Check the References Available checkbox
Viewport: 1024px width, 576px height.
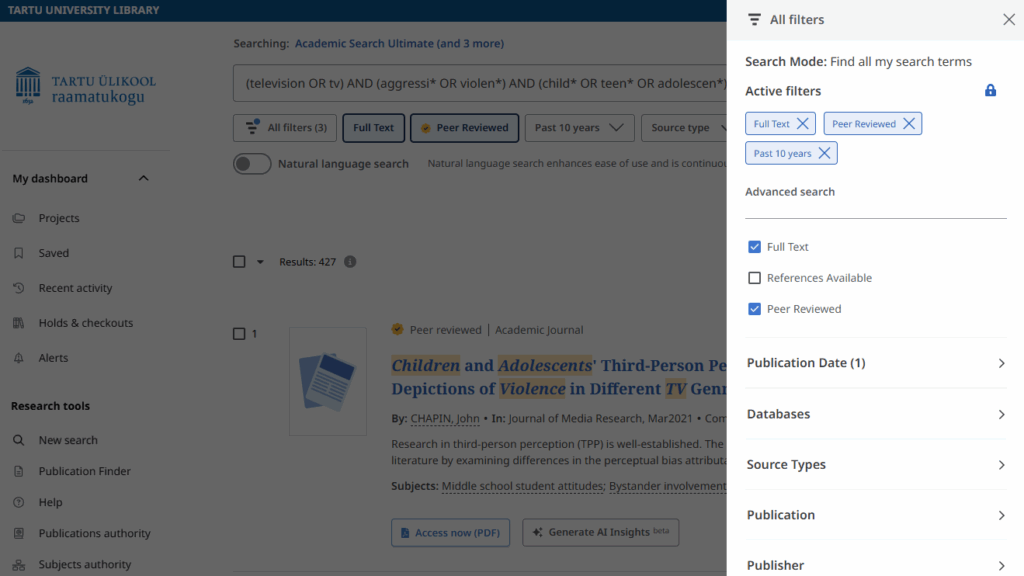(x=755, y=278)
